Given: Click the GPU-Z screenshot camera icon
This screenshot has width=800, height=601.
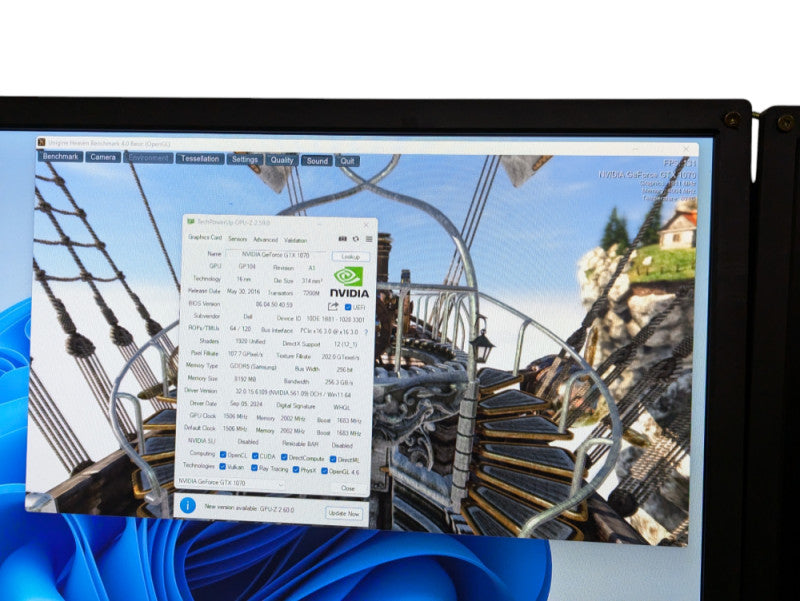Looking at the screenshot, I should (343, 239).
